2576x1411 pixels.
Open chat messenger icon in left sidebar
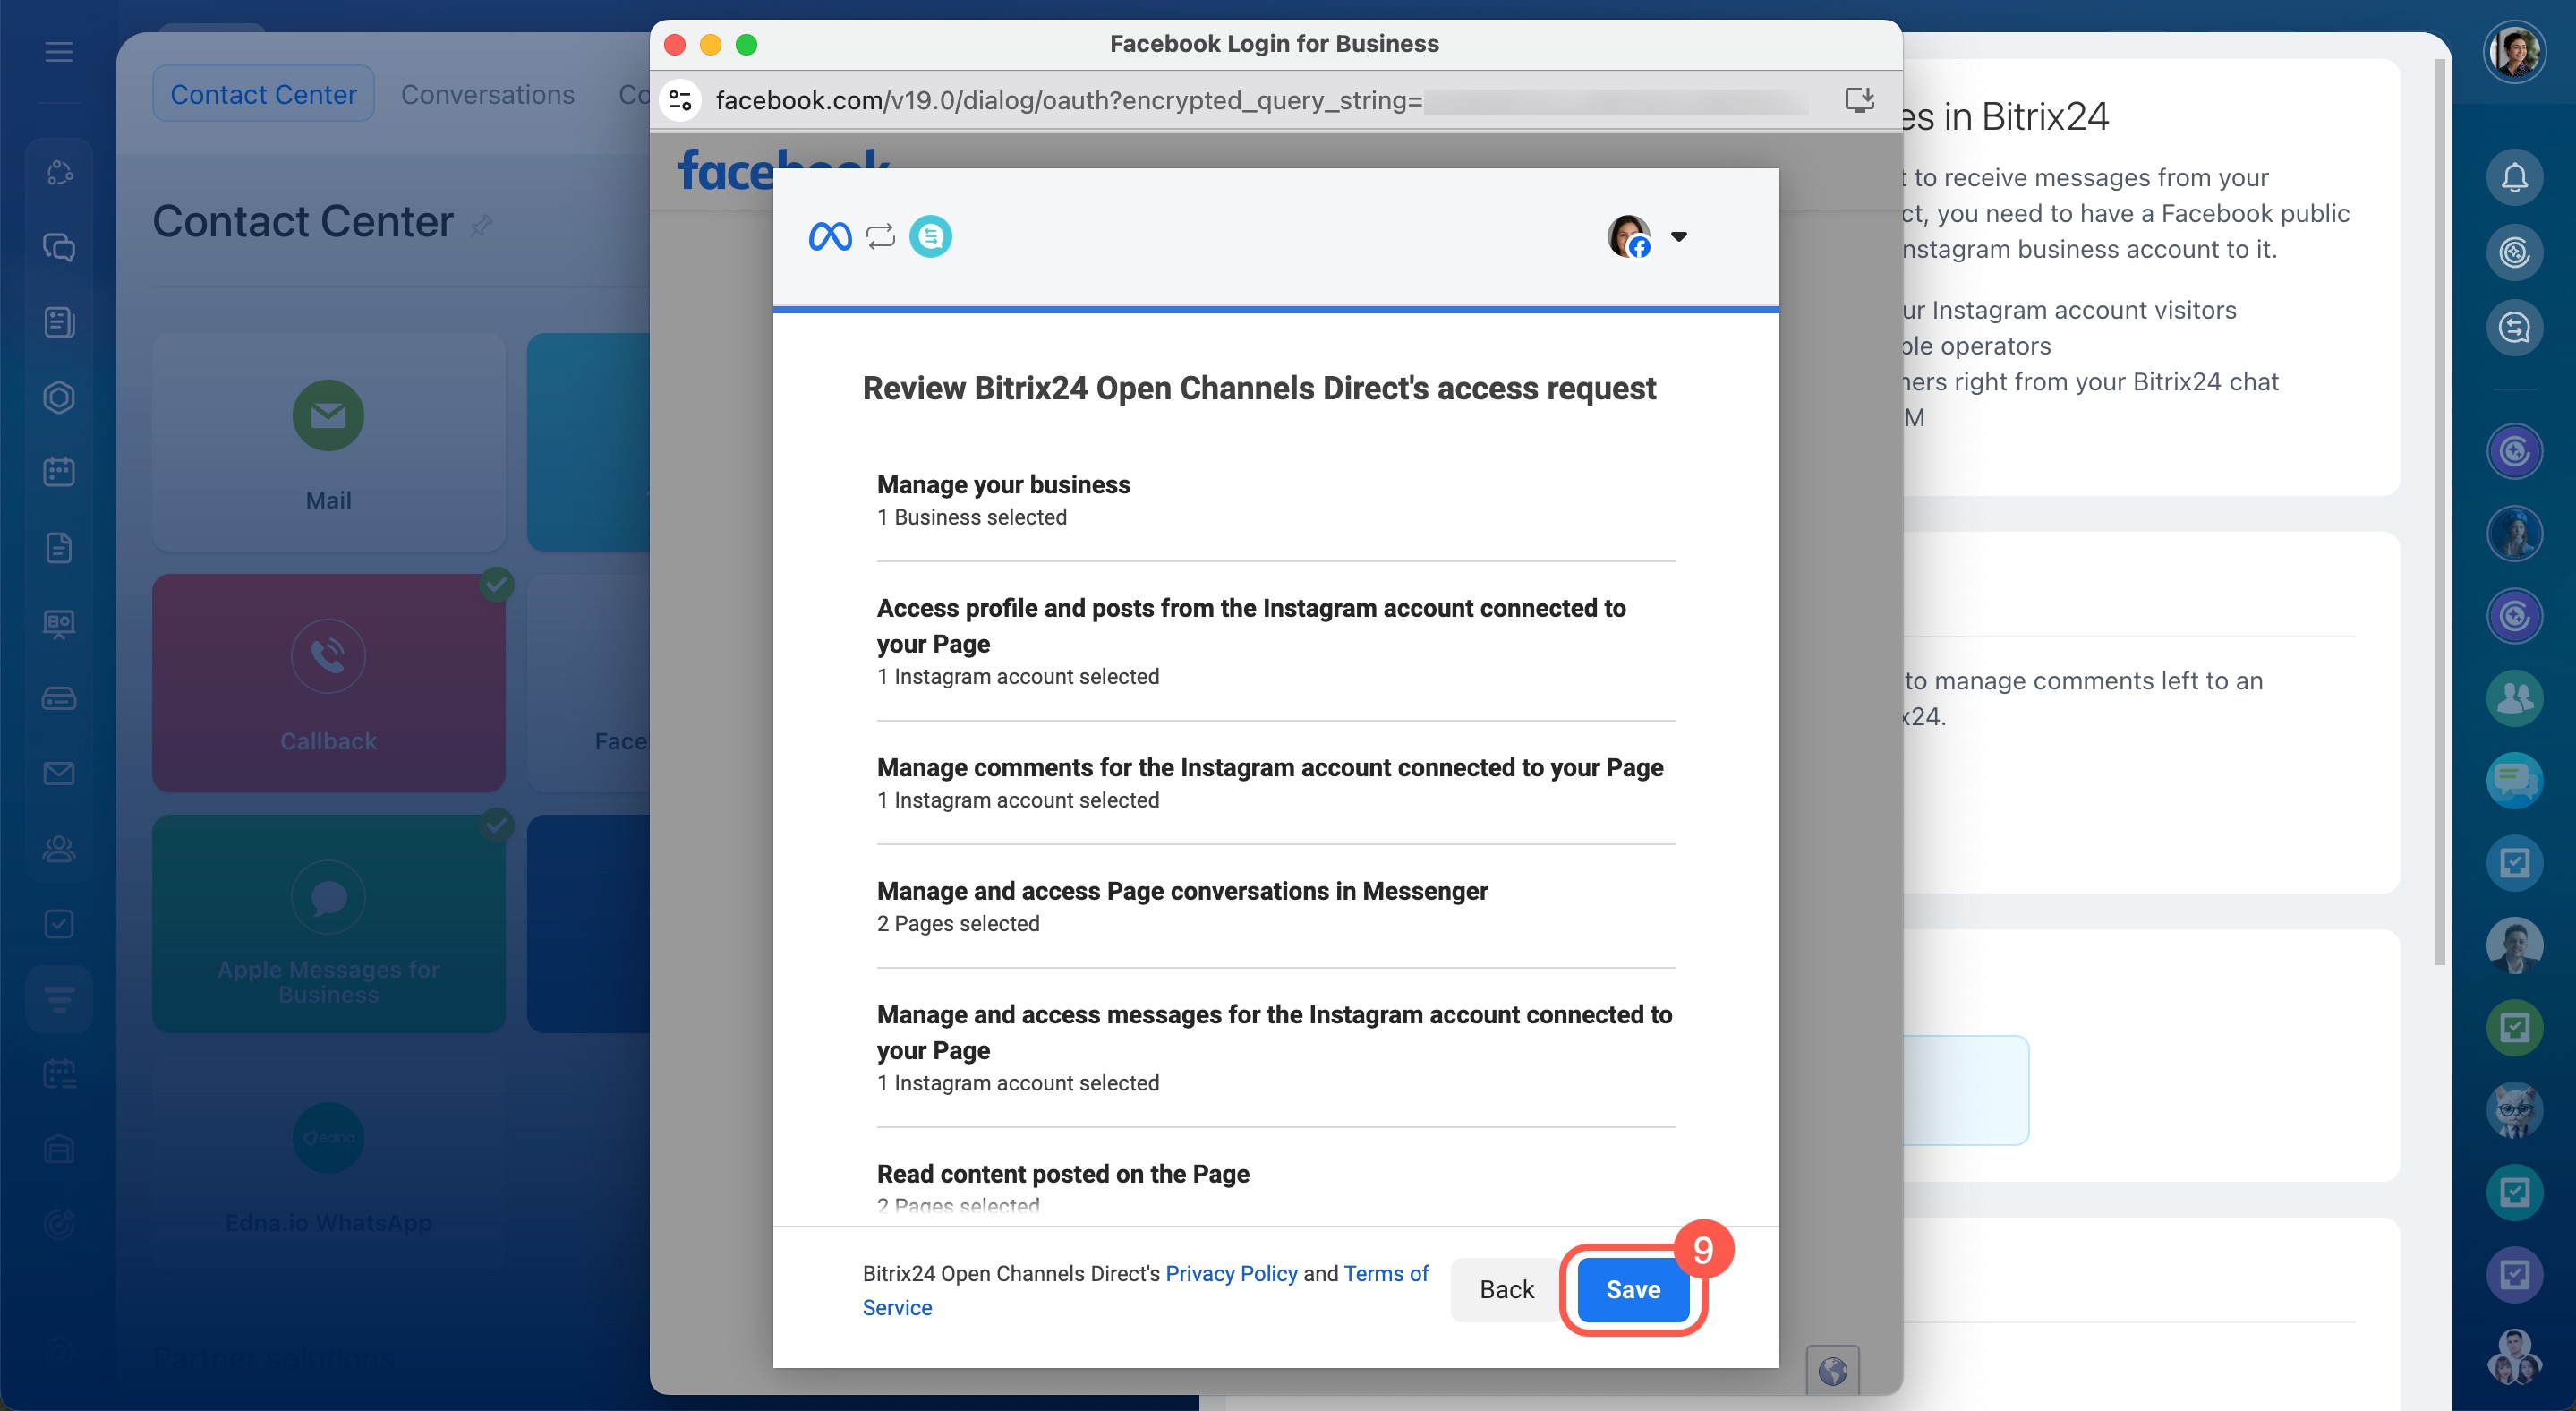click(59, 247)
